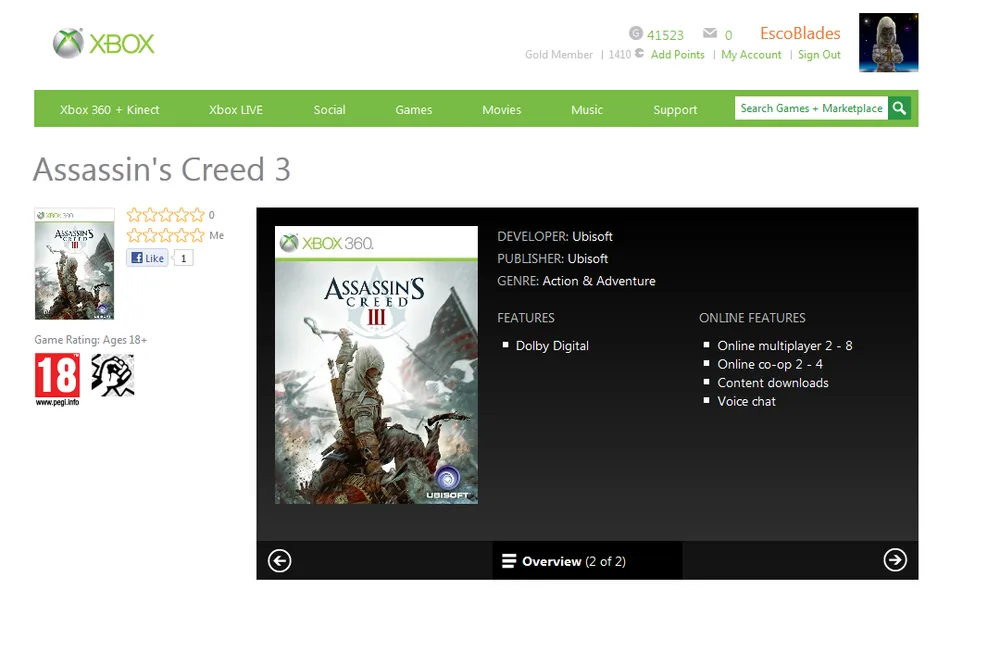Click the Microsoft Points coin icon
This screenshot has width=1000, height=653.
639,54
